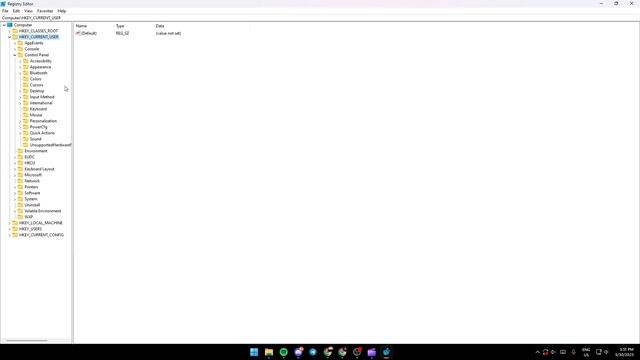Image resolution: width=640 pixels, height=360 pixels.
Task: Click the AppEvents key folder icon
Action: pos(20,43)
